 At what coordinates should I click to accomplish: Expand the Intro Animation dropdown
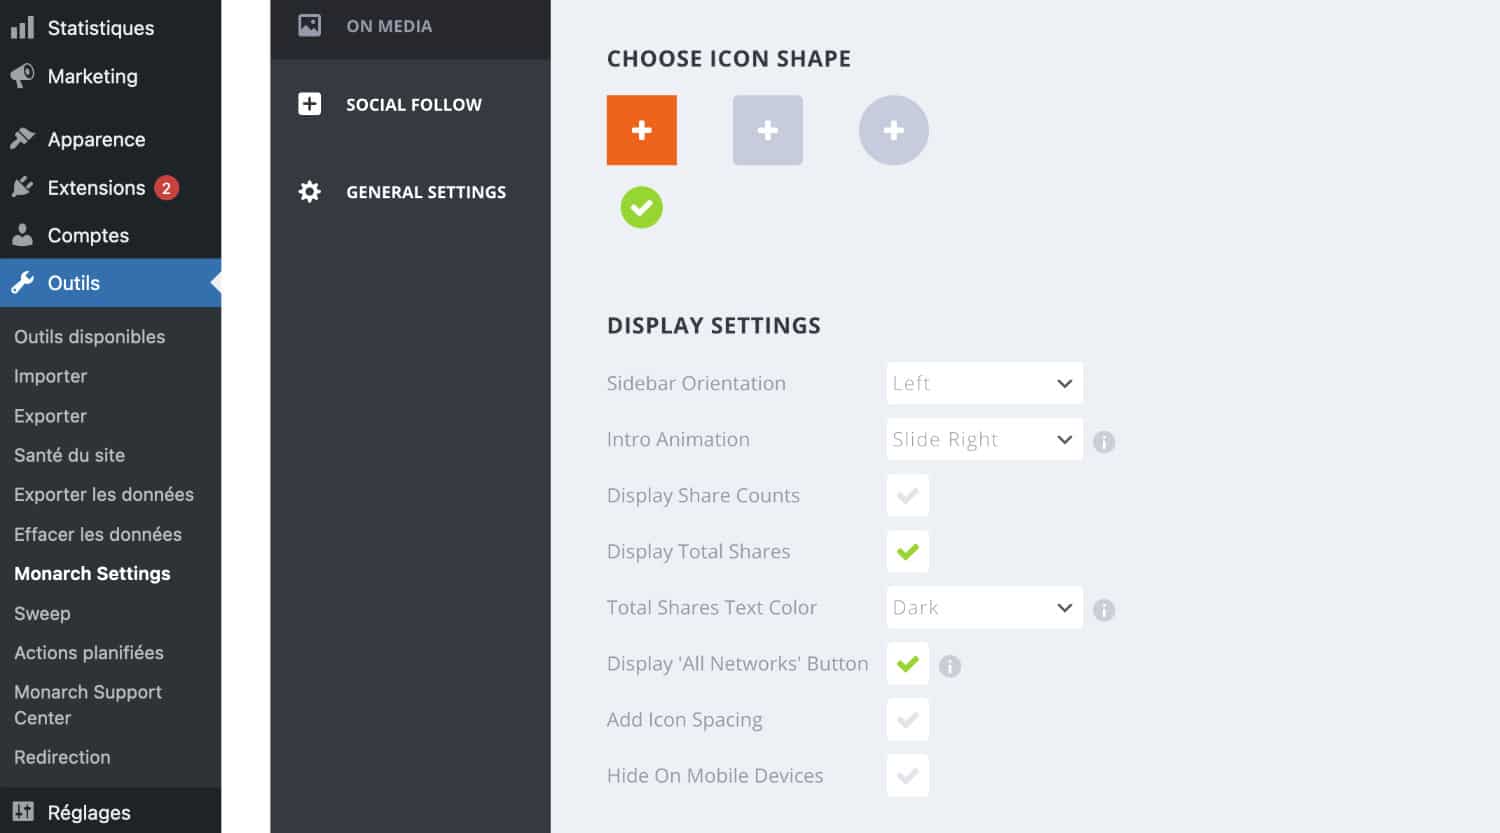(985, 439)
